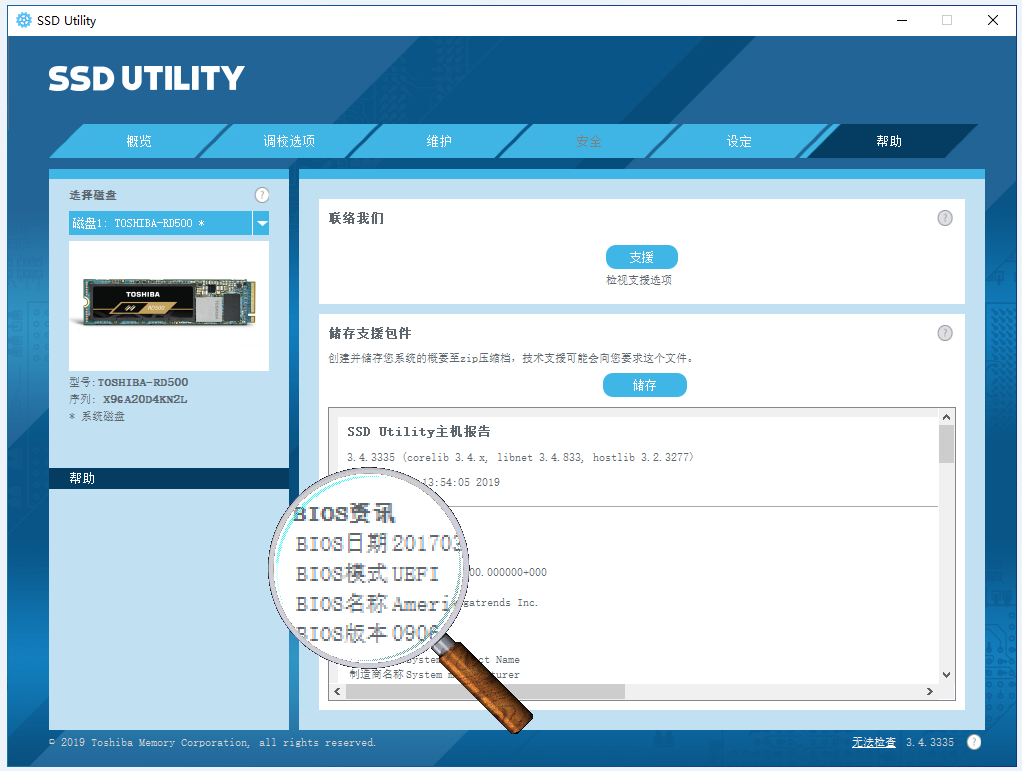Go to the 设定 settings tab
Image resolution: width=1022 pixels, height=771 pixels.
[x=738, y=141]
